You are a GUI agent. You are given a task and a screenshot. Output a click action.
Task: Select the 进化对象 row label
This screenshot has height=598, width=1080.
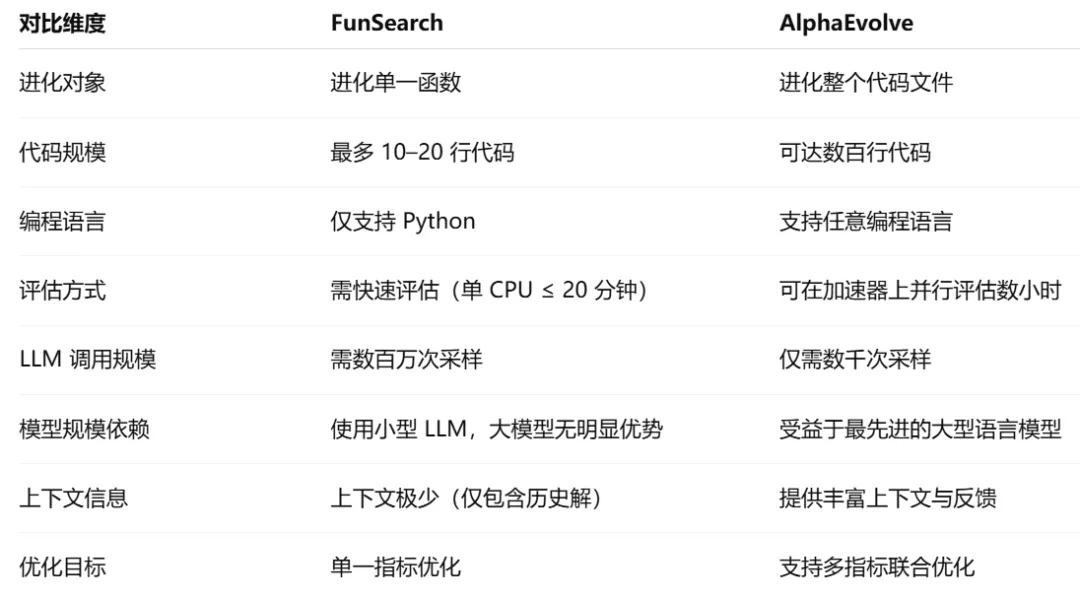[x=62, y=83]
